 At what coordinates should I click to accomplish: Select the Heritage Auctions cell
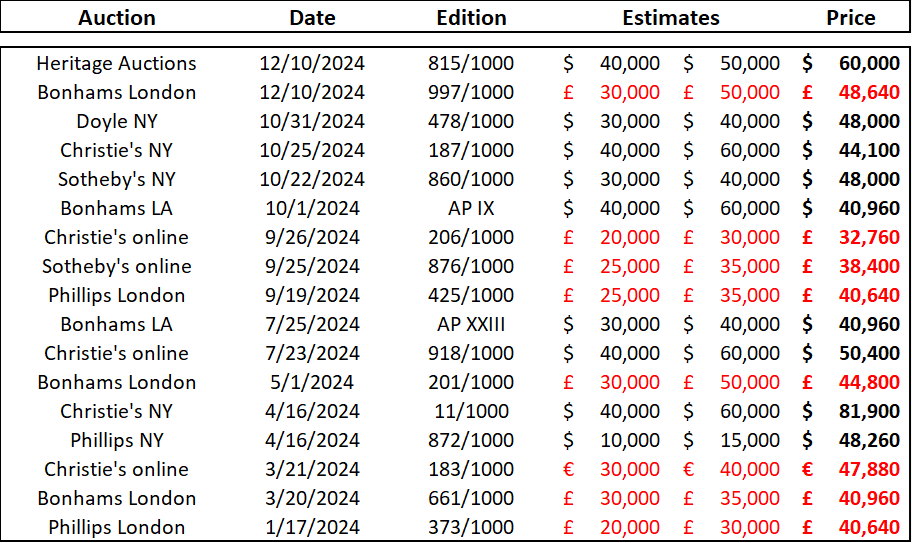(x=117, y=64)
